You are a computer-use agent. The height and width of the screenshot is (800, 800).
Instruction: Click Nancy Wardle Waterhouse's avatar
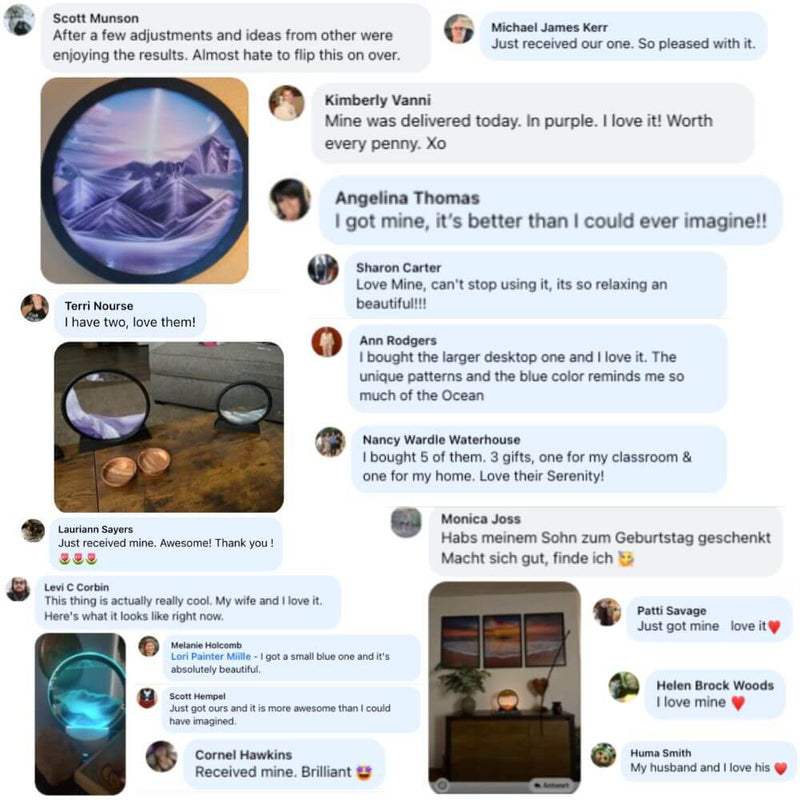330,442
